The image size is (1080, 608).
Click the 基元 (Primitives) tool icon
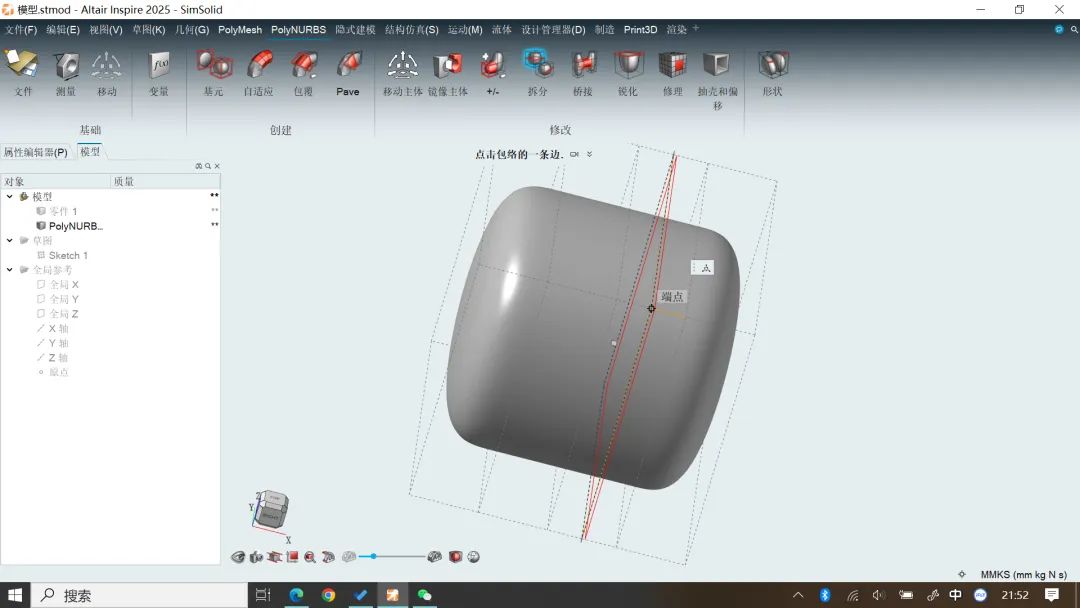213,67
